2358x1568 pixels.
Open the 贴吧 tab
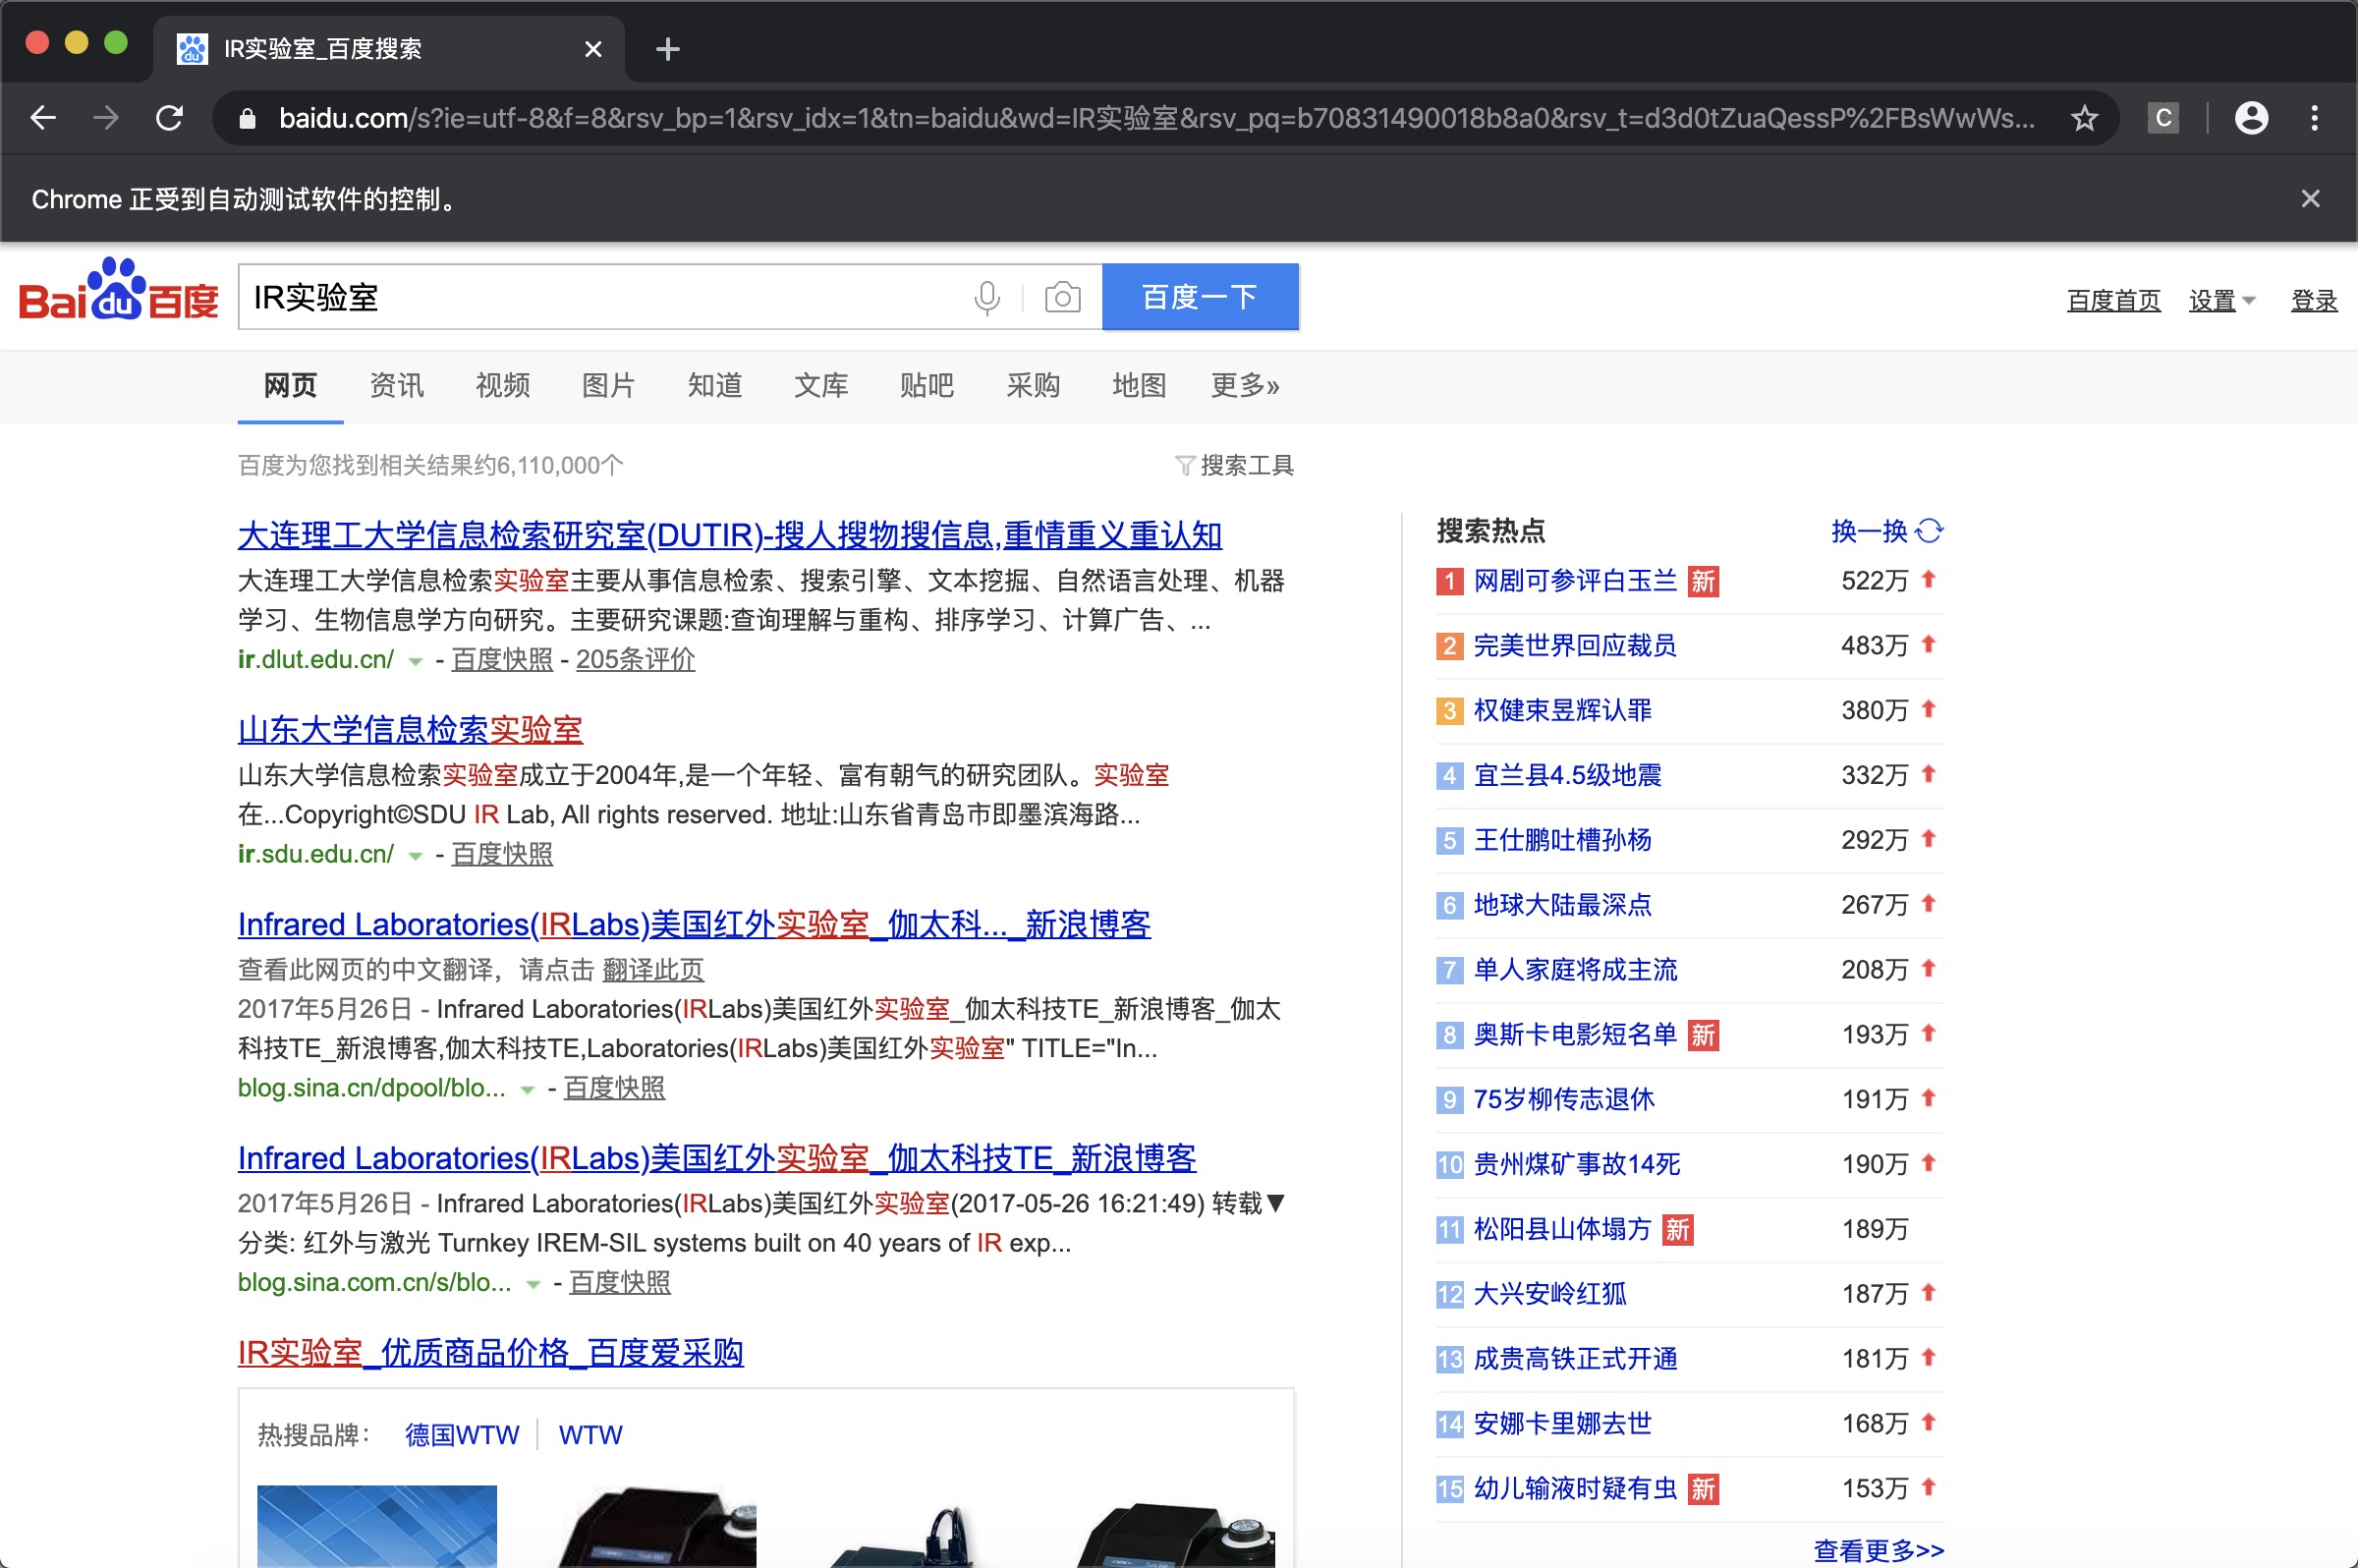coord(926,386)
